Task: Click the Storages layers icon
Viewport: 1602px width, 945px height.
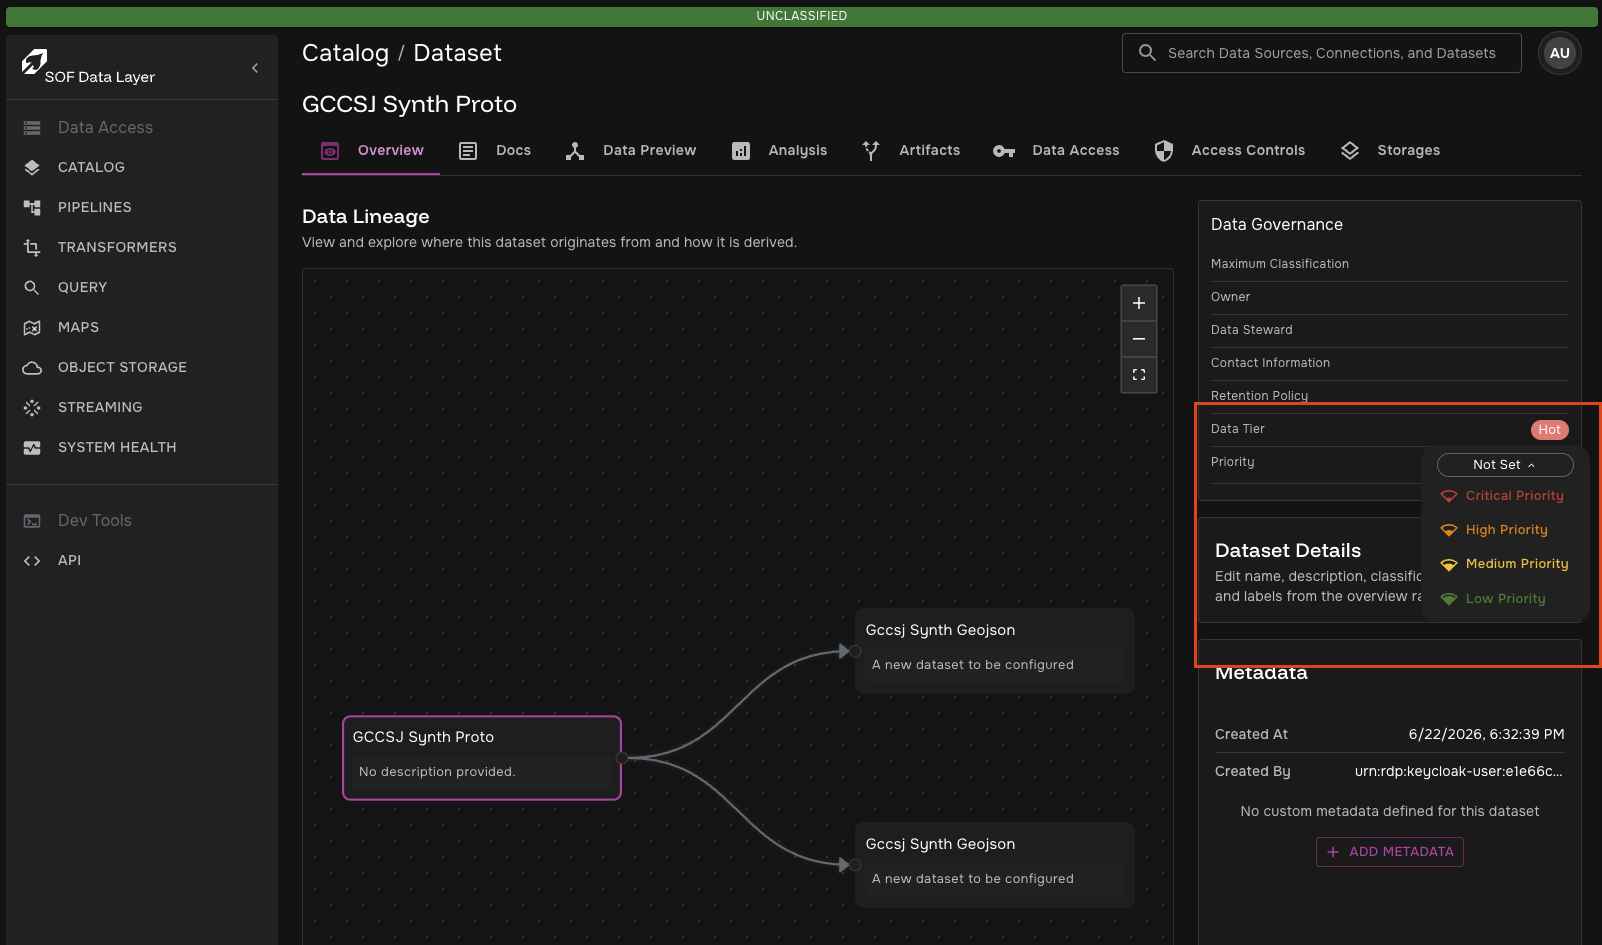Action: pos(1350,151)
